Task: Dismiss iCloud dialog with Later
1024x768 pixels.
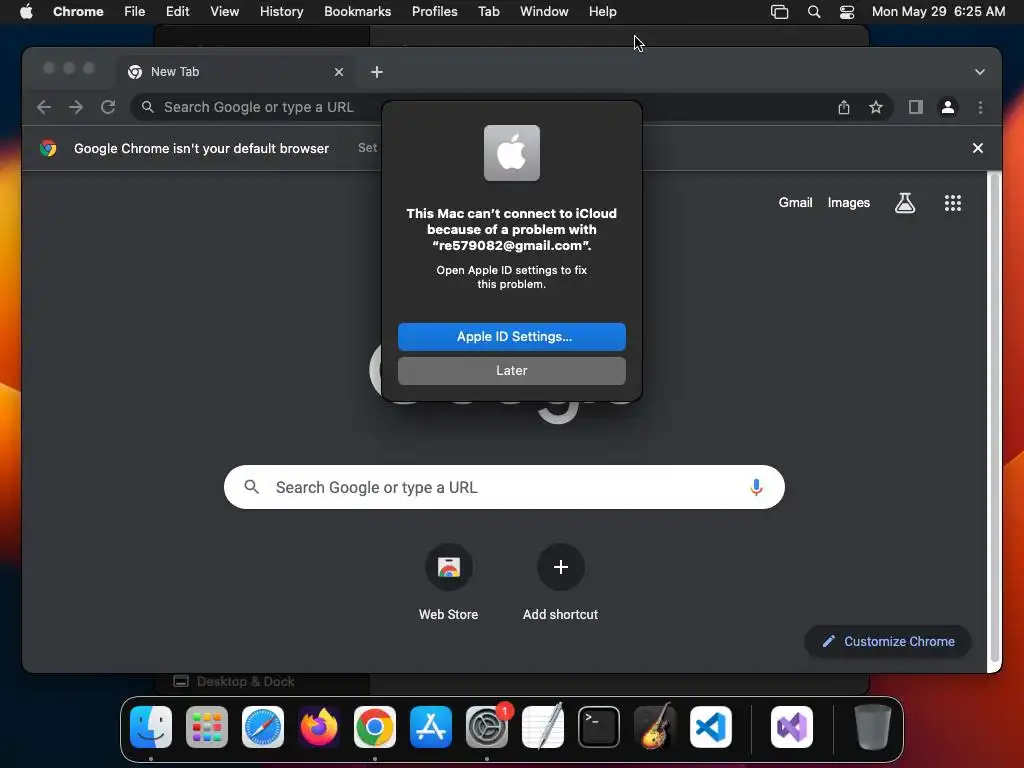Action: tap(511, 370)
